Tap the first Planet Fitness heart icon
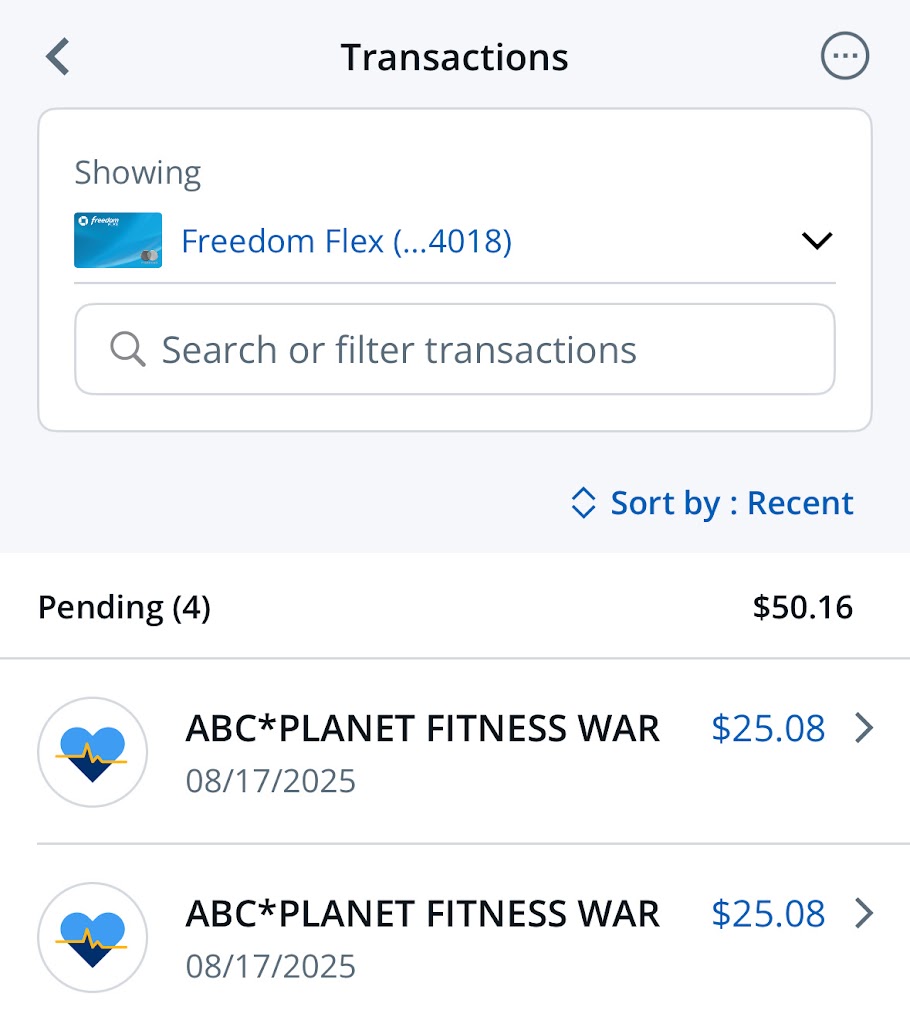 pyautogui.click(x=92, y=752)
